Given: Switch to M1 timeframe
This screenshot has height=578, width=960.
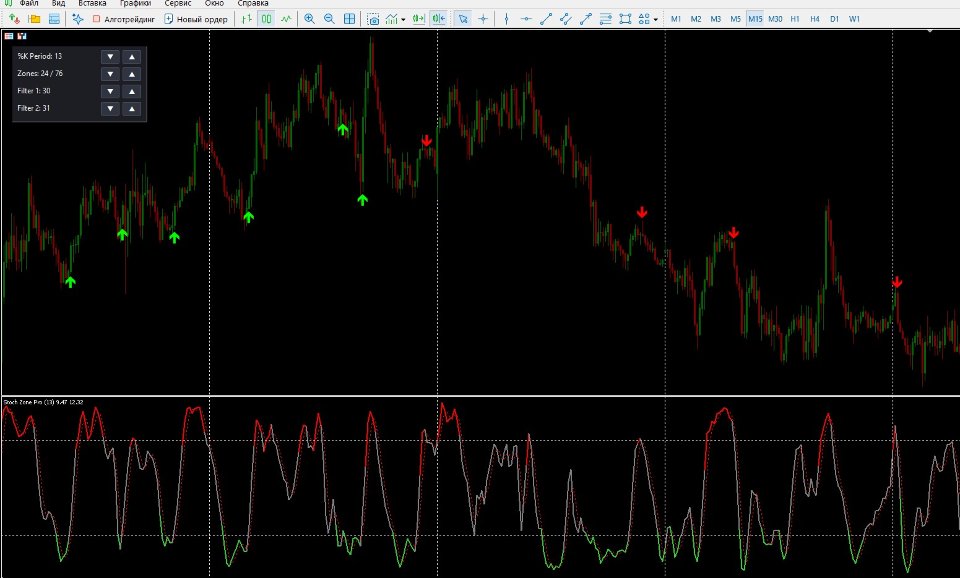Looking at the screenshot, I should tap(676, 19).
